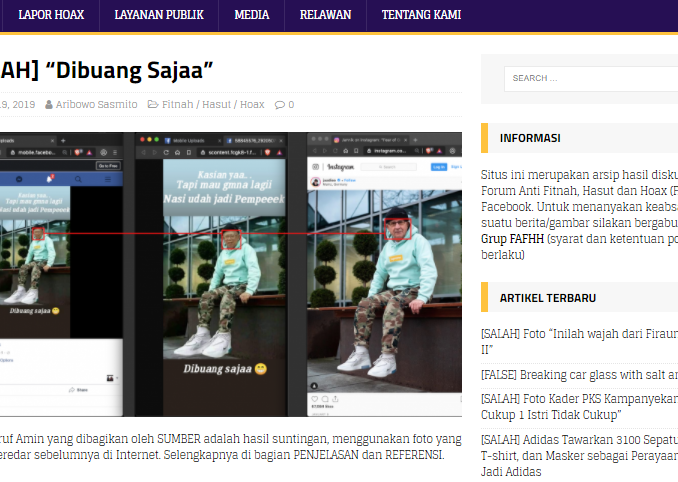Viewport: 678px width, 482px height.
Task: Open article Breaking car glass with salt
Action: click(579, 375)
